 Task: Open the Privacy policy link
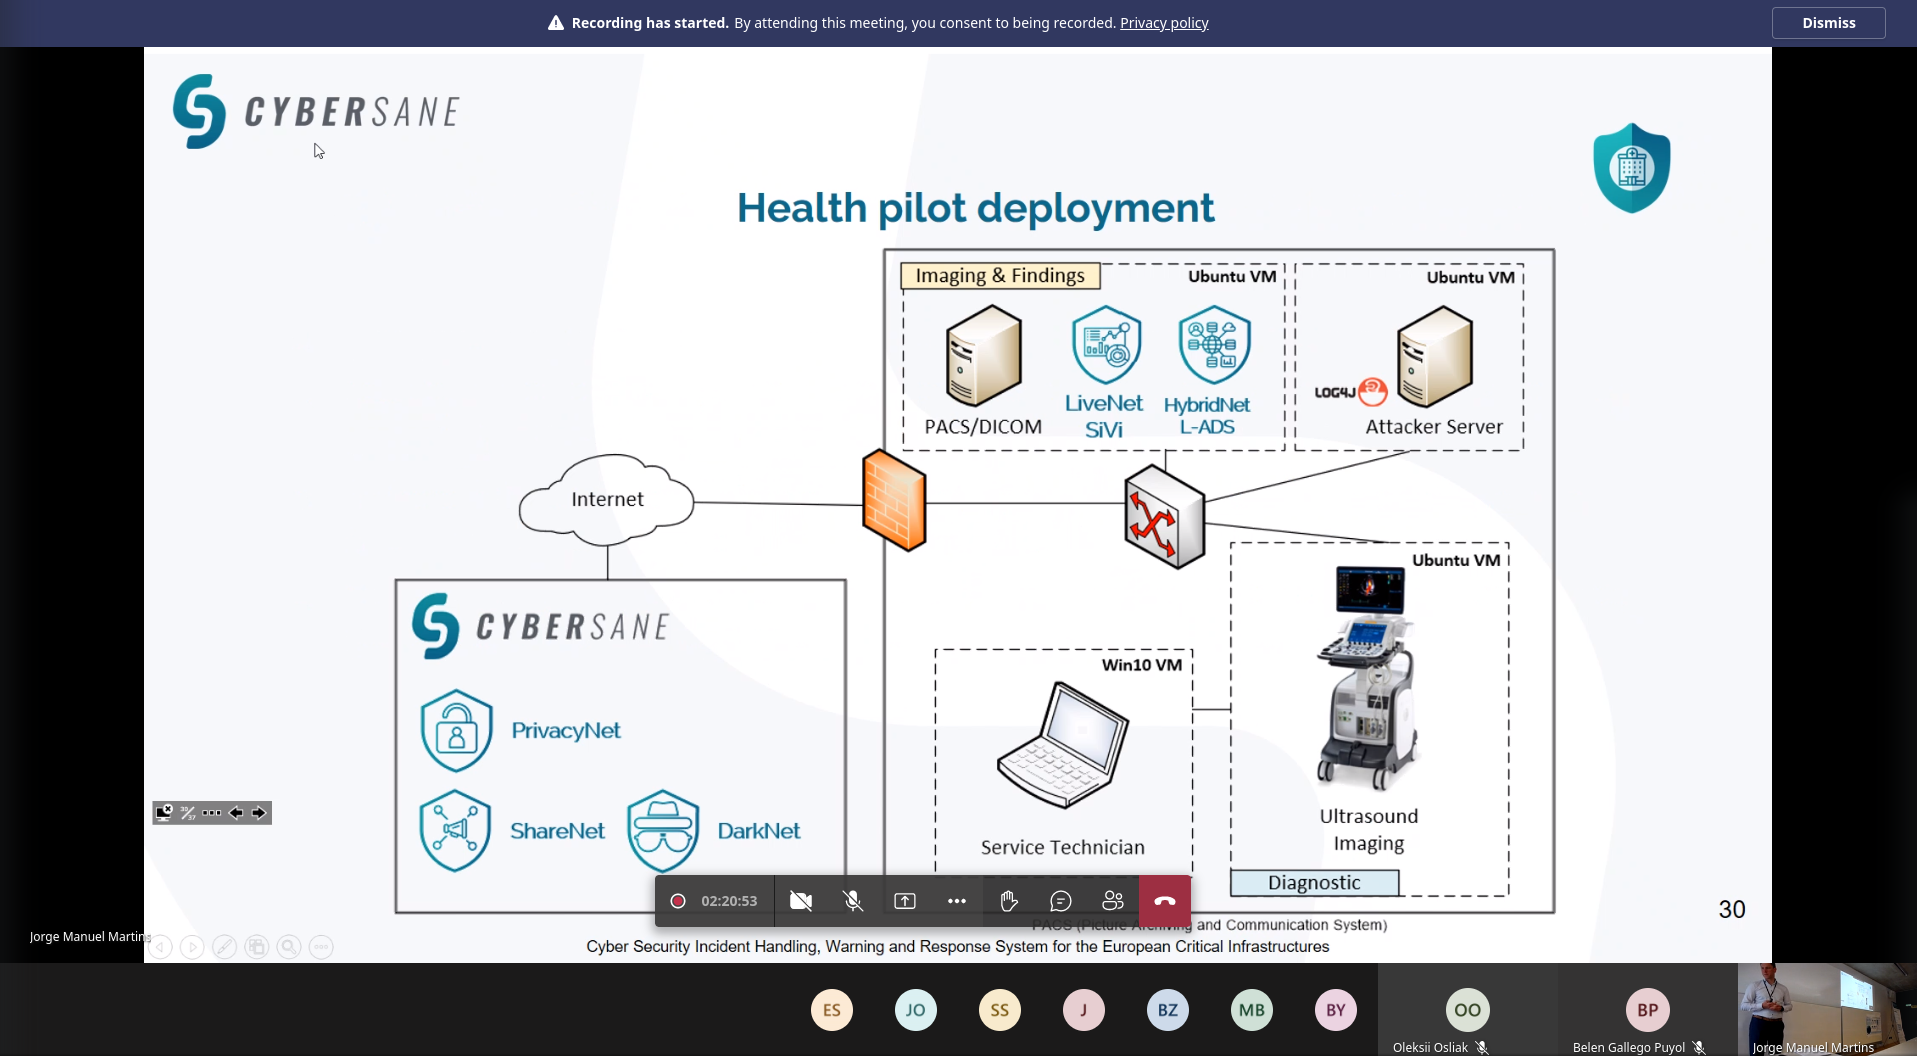pyautogui.click(x=1164, y=23)
